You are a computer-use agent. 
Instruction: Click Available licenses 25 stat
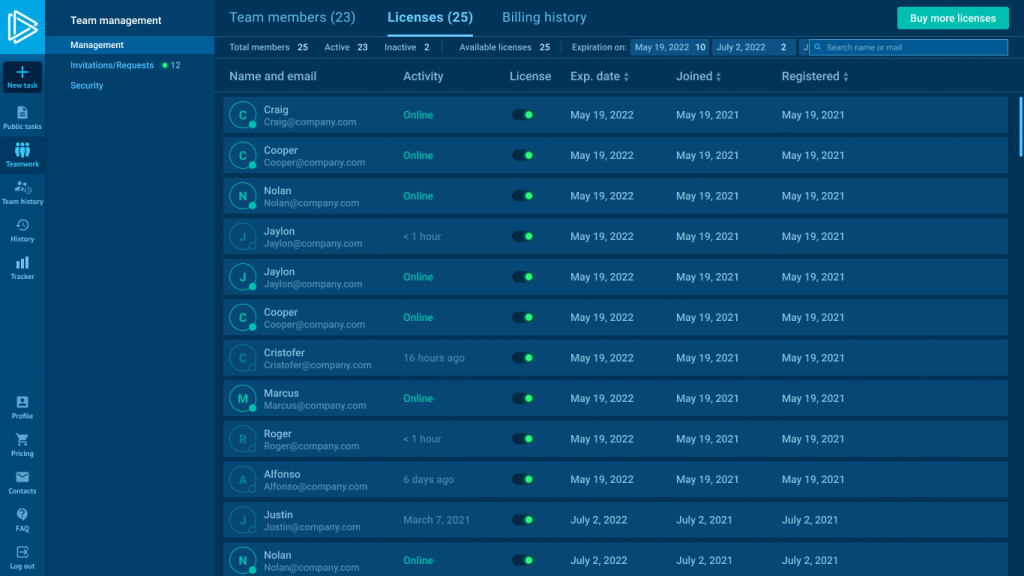coord(504,47)
